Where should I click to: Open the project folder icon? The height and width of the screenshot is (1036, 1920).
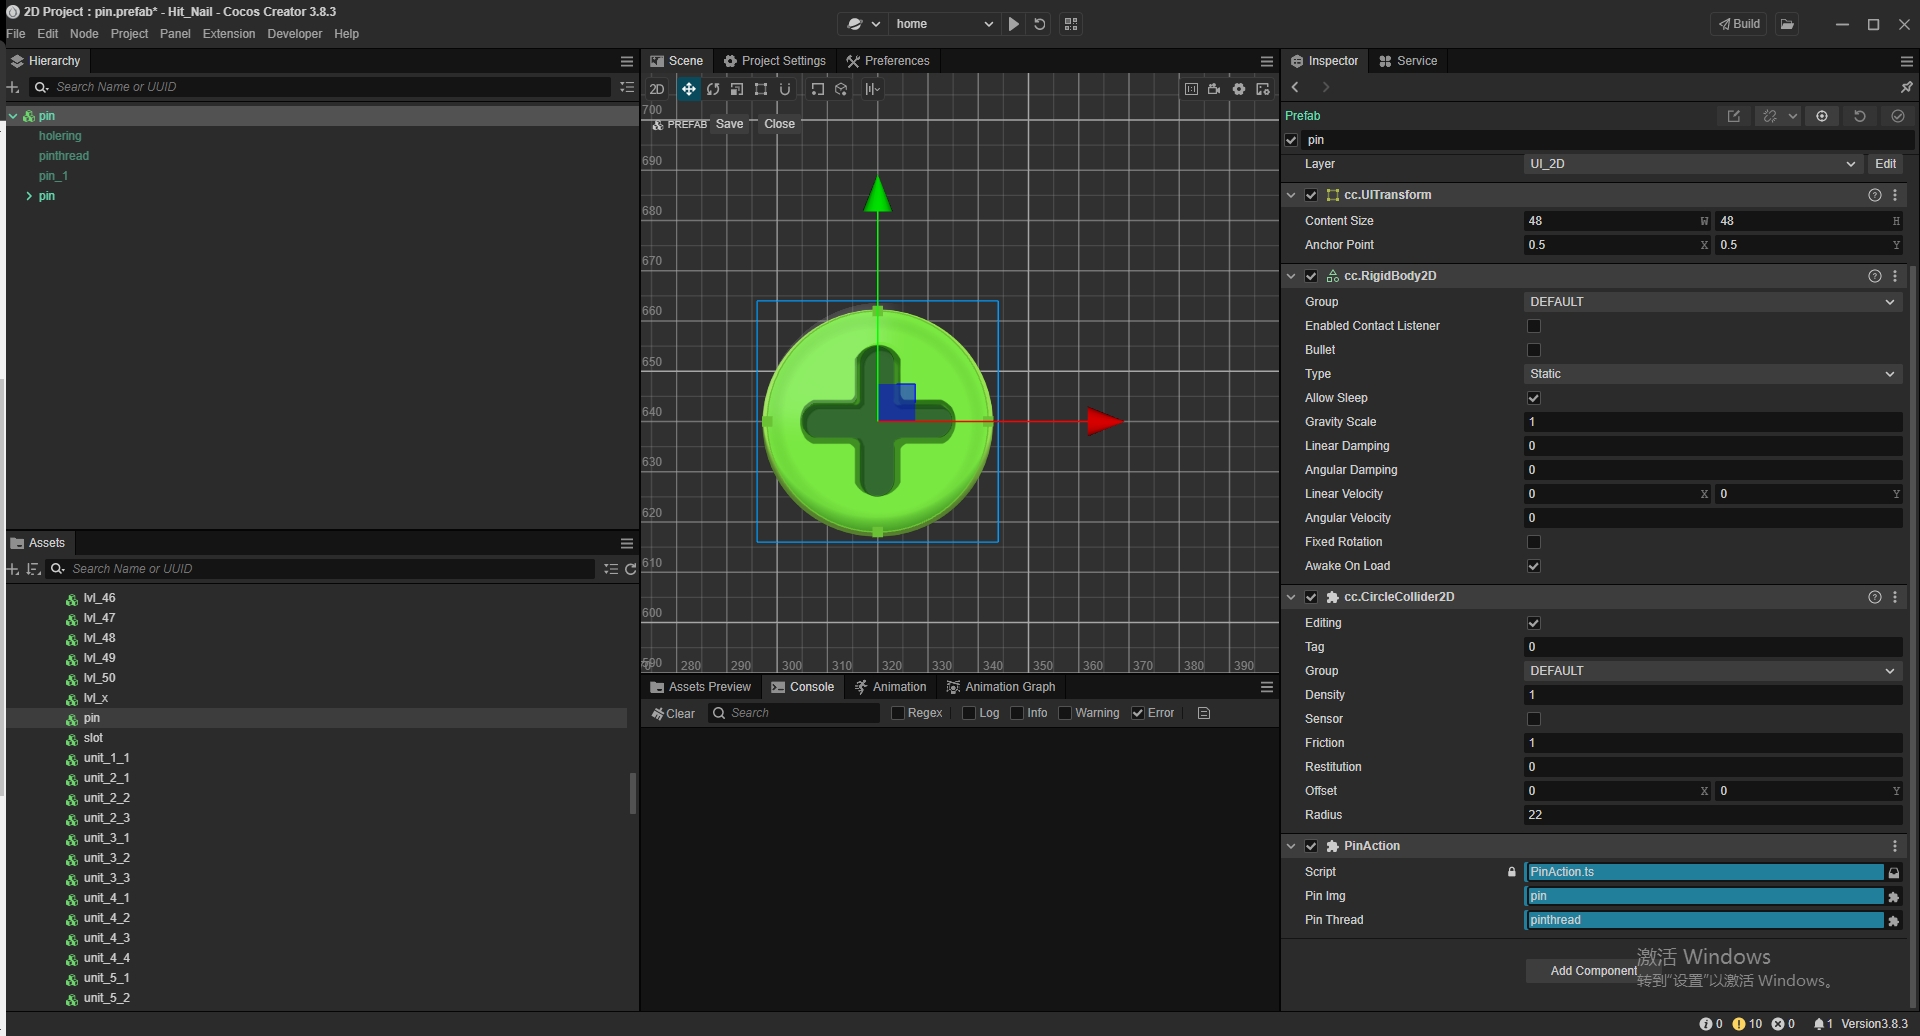pos(1787,24)
